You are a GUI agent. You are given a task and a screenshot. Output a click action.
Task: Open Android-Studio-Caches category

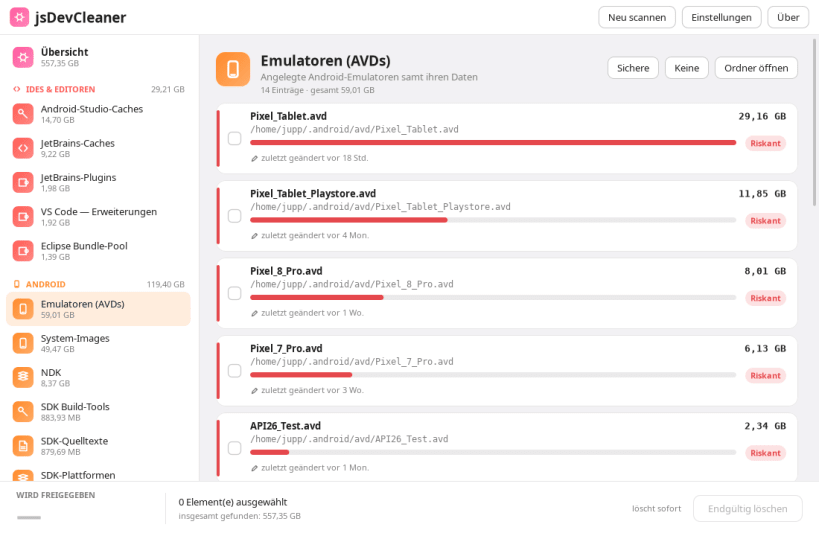click(98, 114)
